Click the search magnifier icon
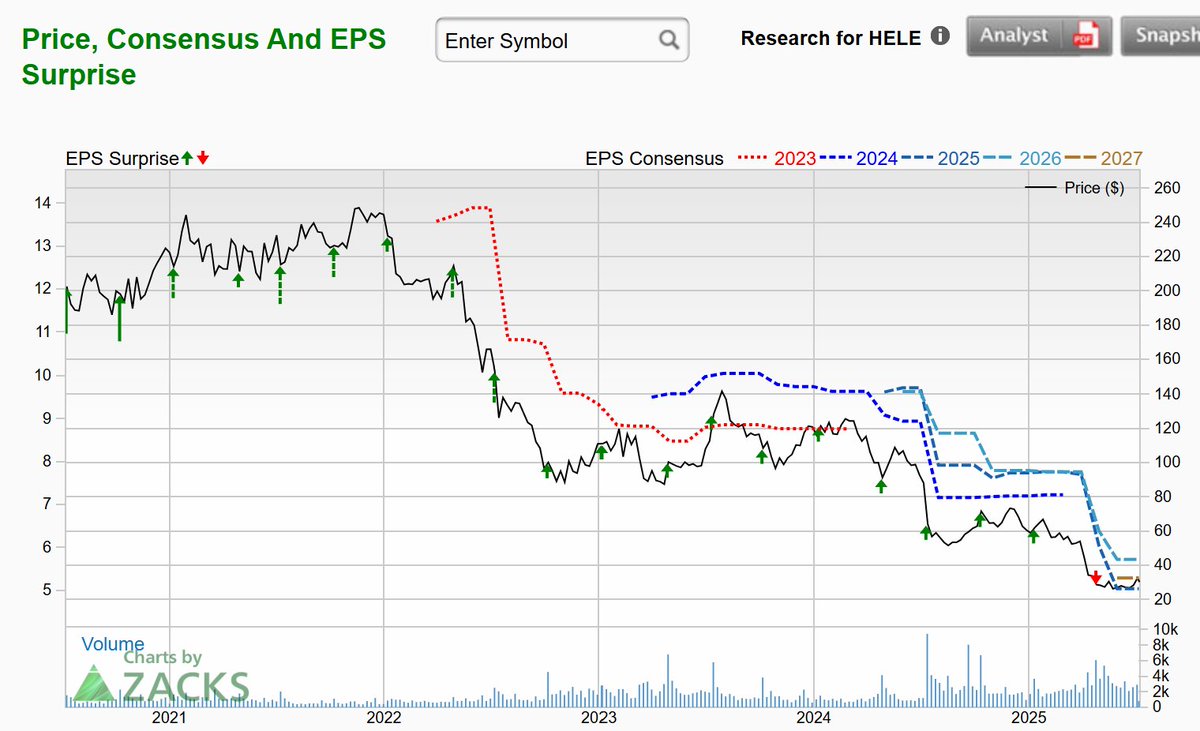1200x731 pixels. click(x=669, y=40)
